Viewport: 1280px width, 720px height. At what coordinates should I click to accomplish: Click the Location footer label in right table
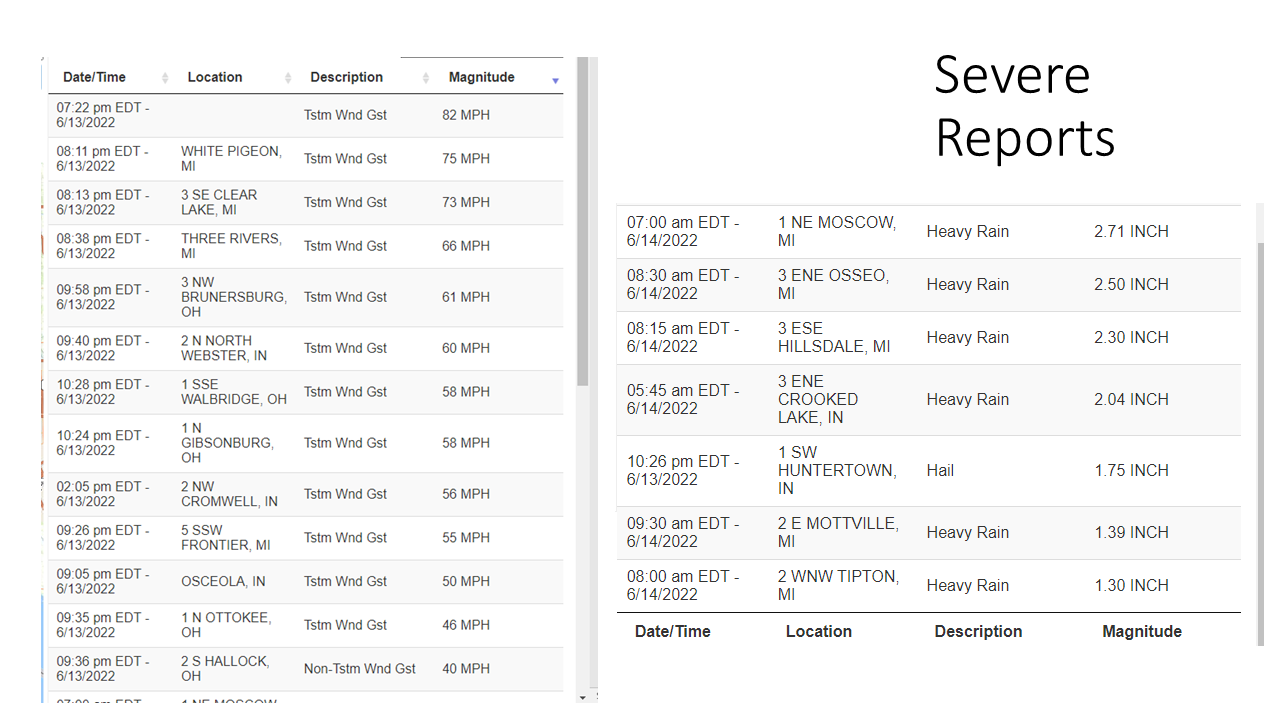coord(818,631)
